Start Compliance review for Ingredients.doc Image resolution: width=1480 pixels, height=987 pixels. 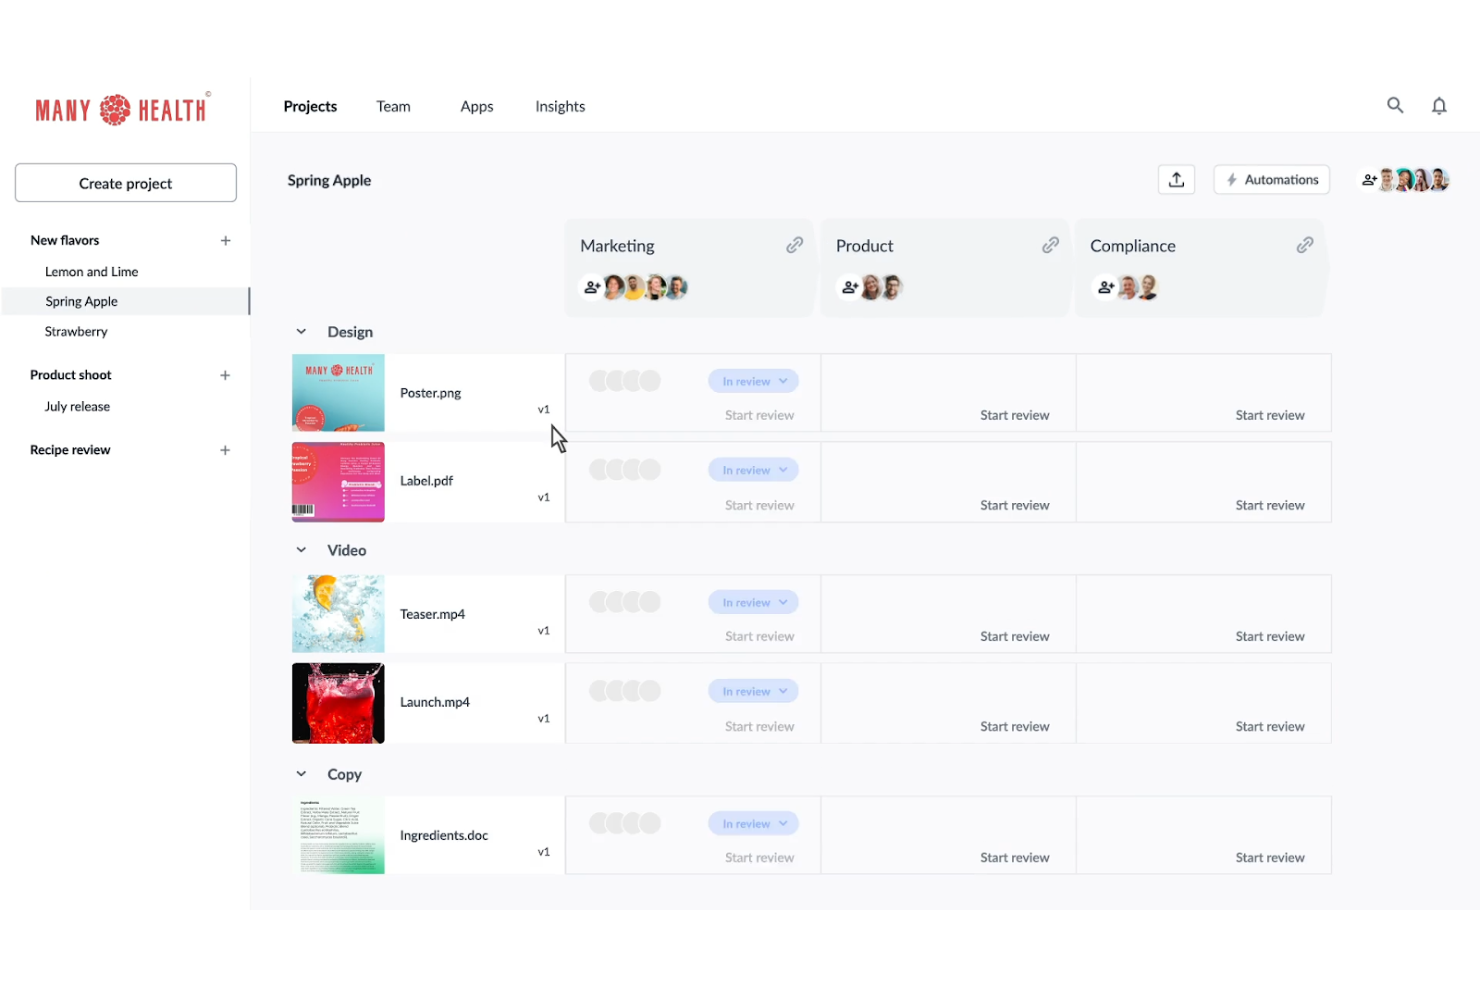point(1270,857)
